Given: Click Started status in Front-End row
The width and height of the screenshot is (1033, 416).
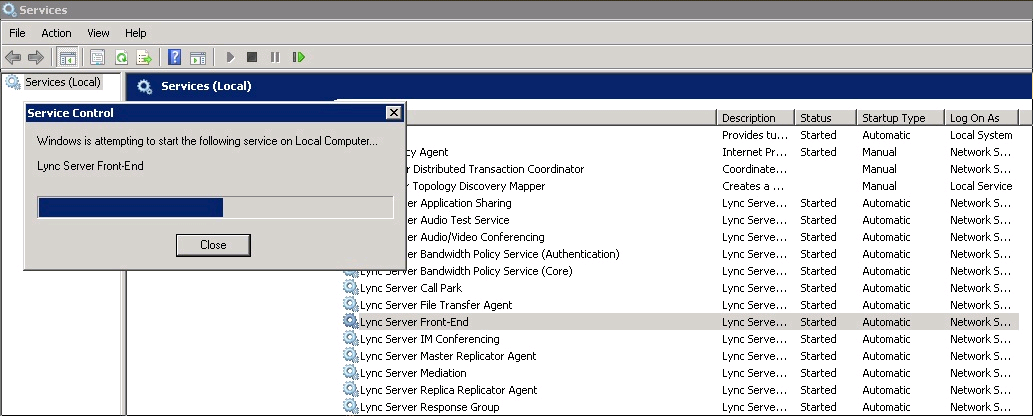Looking at the screenshot, I should (x=818, y=322).
